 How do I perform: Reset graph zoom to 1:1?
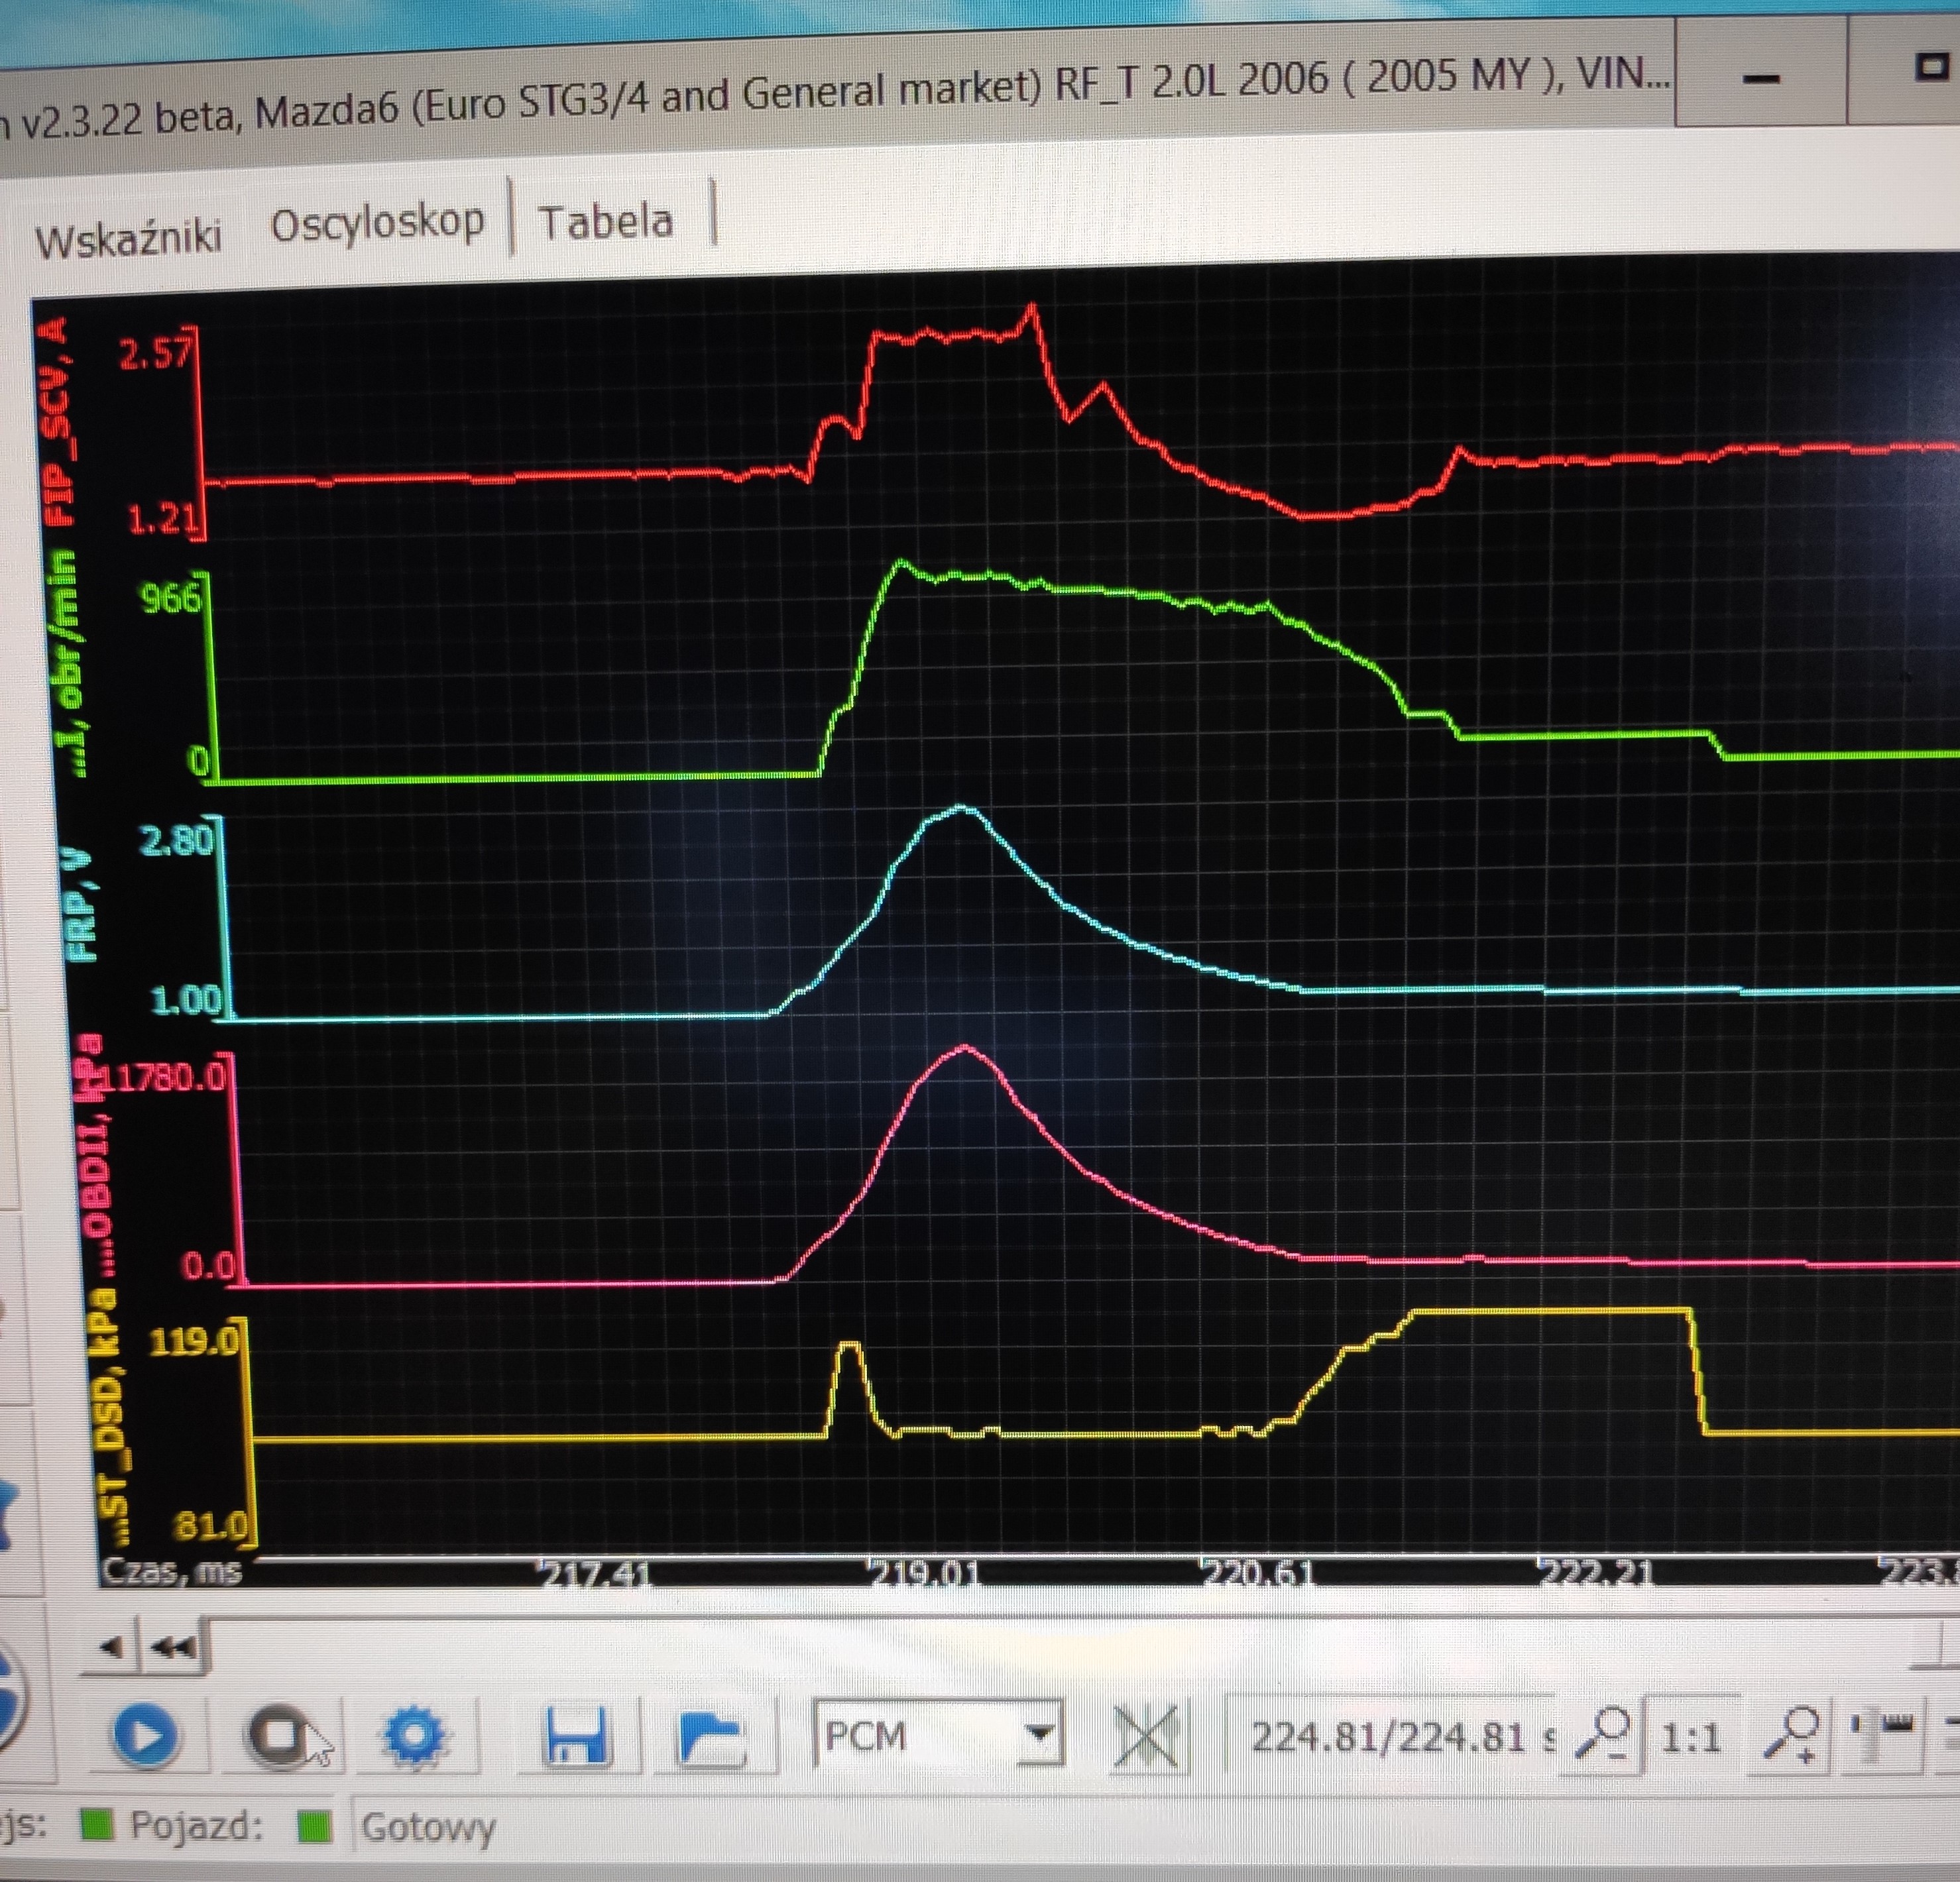pyautogui.click(x=1691, y=1738)
